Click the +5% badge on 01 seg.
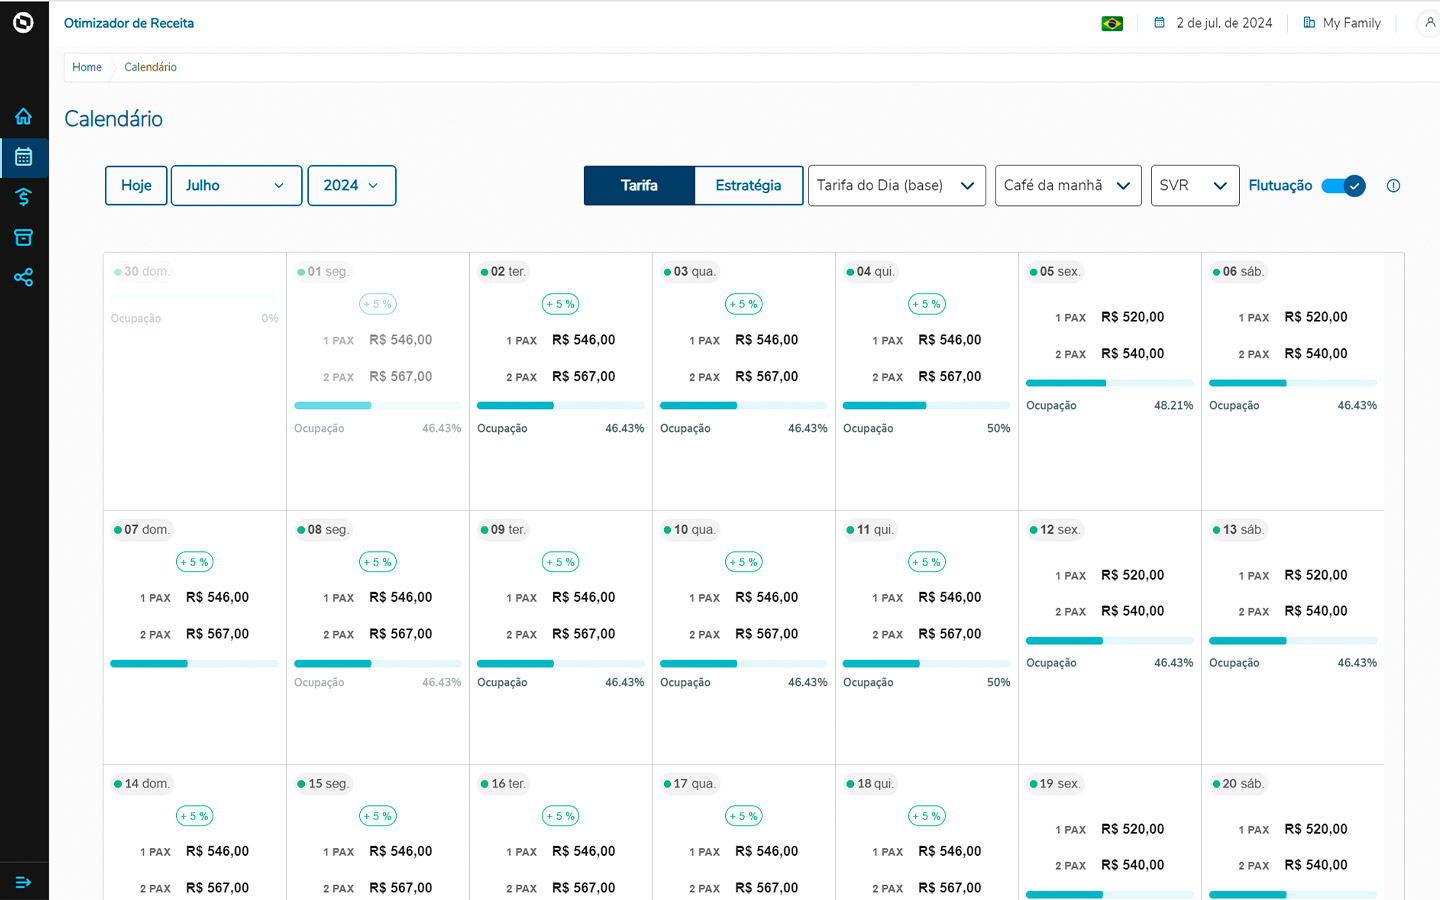Screen dimensions: 1440x900 tap(378, 304)
